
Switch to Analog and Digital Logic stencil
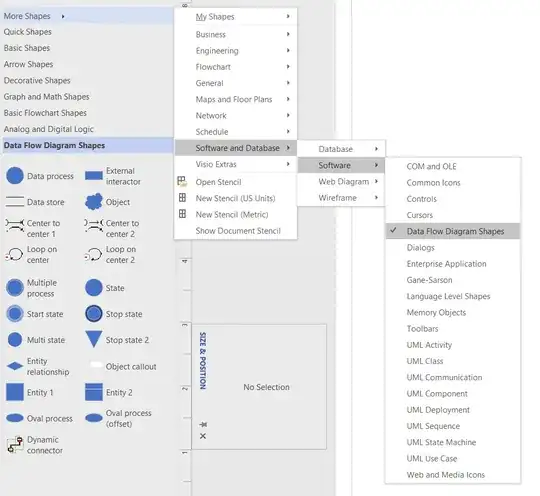click(49, 129)
